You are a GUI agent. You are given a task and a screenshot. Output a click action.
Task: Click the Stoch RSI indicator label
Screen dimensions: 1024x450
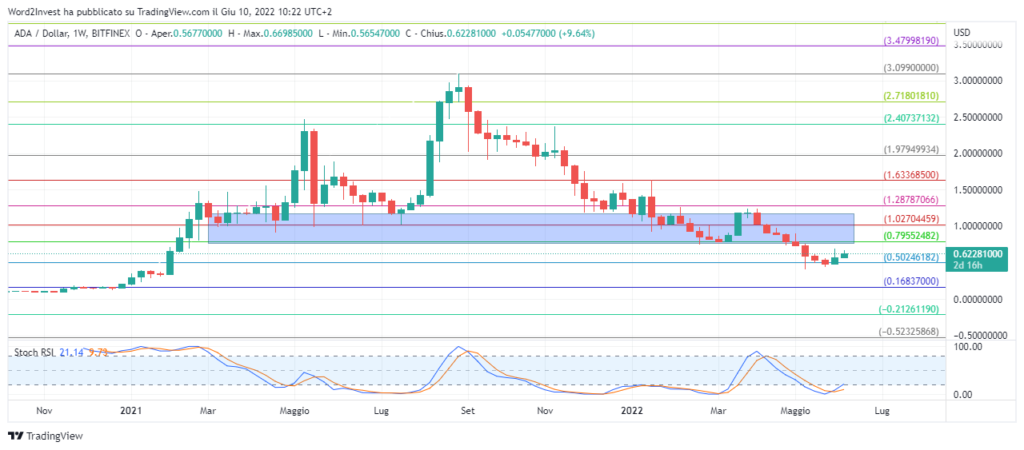[31, 353]
